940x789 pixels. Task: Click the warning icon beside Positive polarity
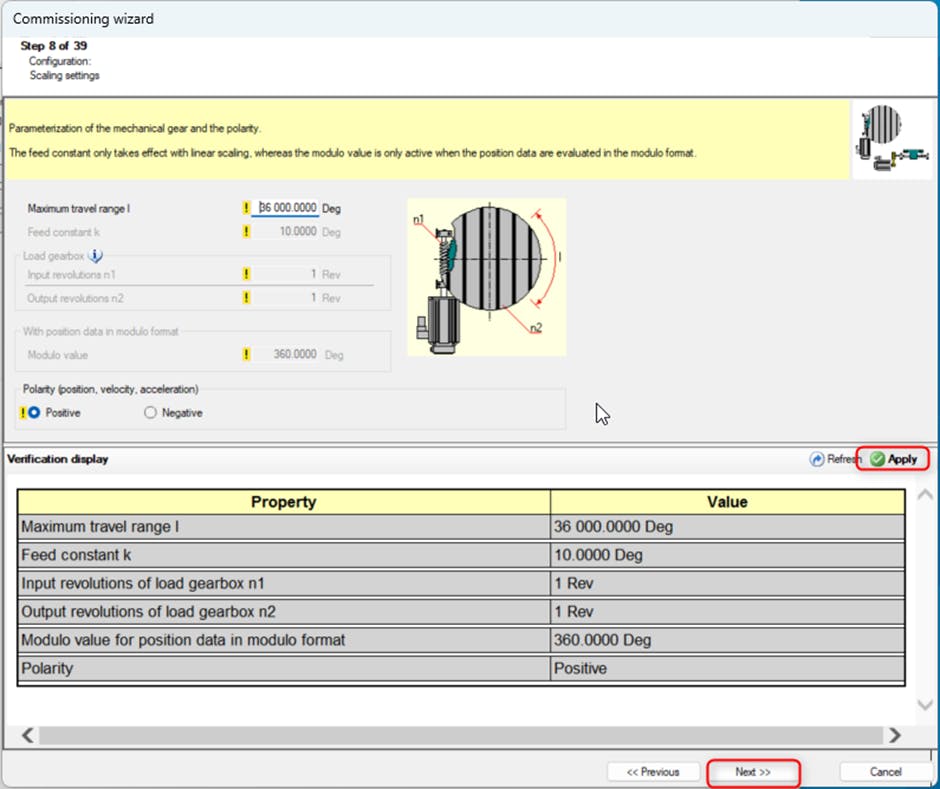22,412
